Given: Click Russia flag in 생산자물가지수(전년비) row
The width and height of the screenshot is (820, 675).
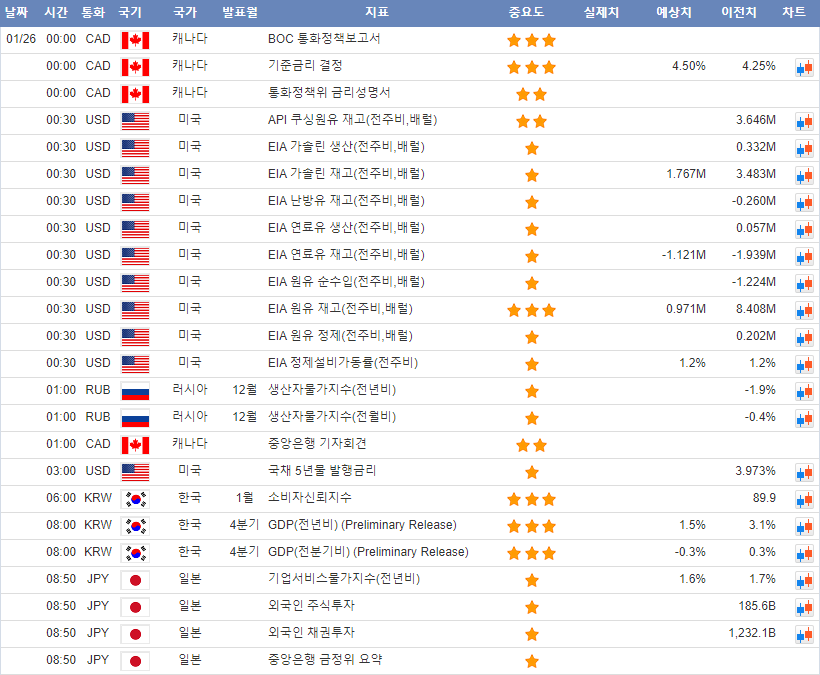Looking at the screenshot, I should [134, 391].
